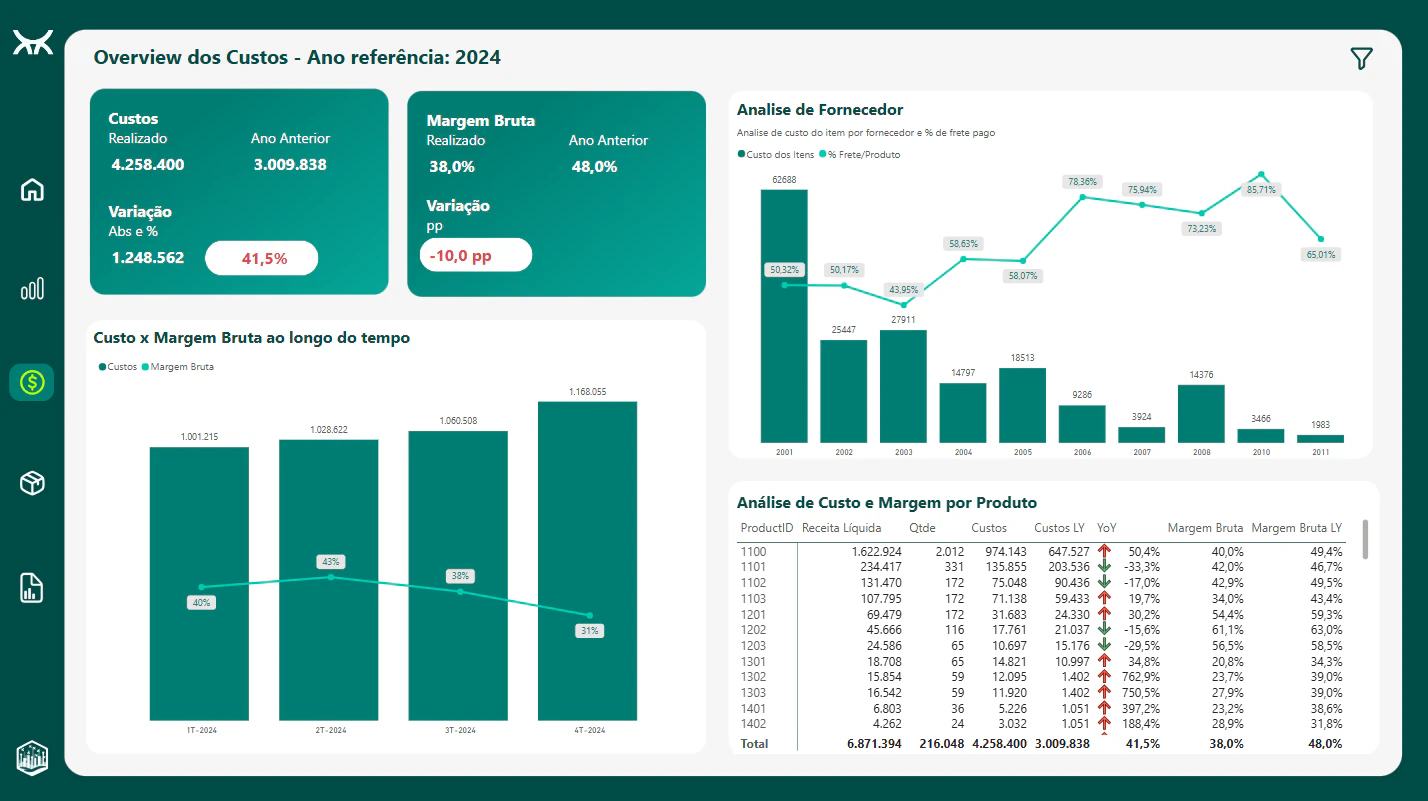Click the % Frete/Produto legend marker

(823, 154)
